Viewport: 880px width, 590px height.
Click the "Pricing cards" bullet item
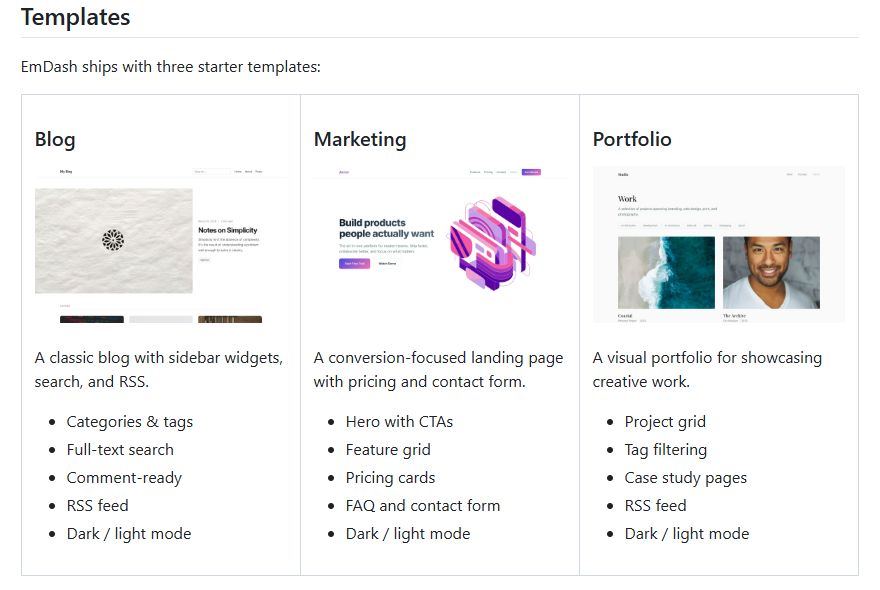[390, 478]
